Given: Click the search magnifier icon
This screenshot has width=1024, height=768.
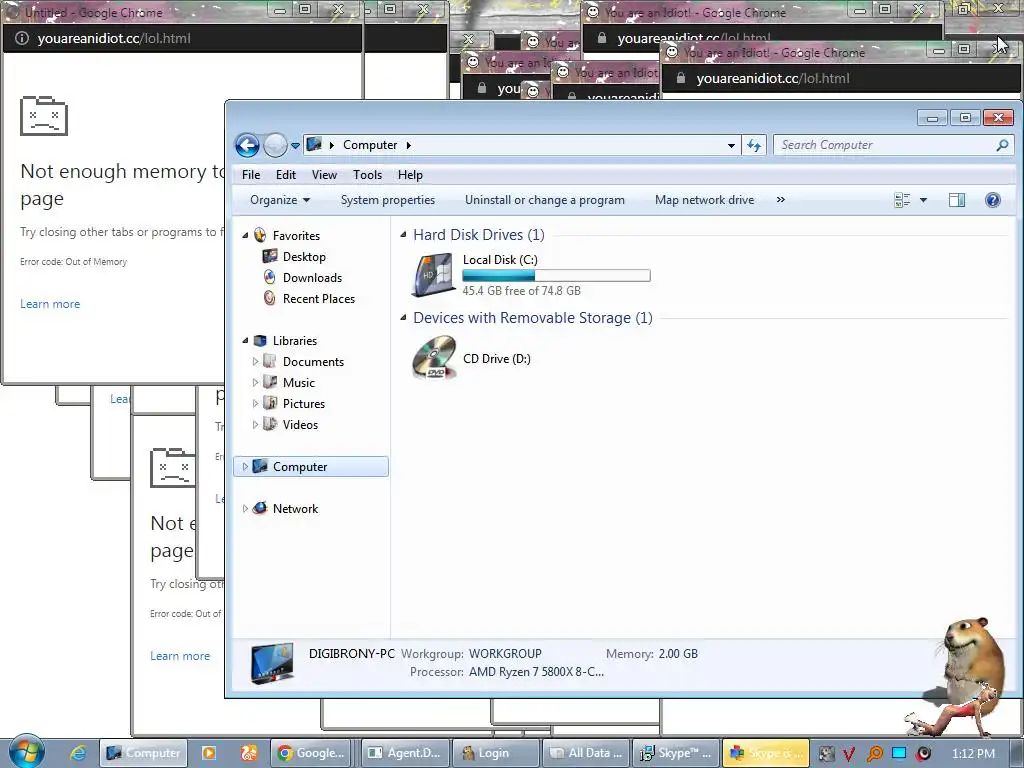Looking at the screenshot, I should [x=1002, y=145].
